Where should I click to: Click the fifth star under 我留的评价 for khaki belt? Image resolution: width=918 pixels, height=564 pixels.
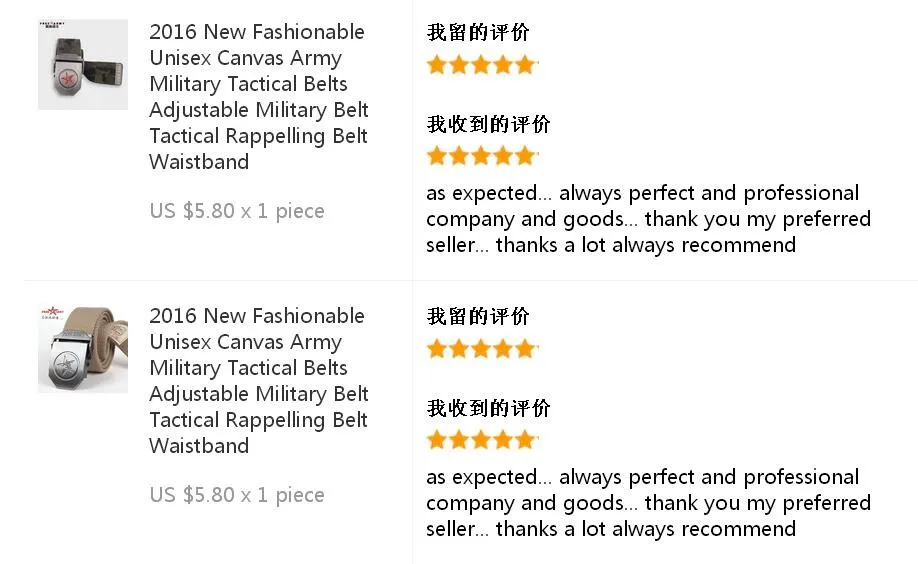pyautogui.click(x=525, y=349)
